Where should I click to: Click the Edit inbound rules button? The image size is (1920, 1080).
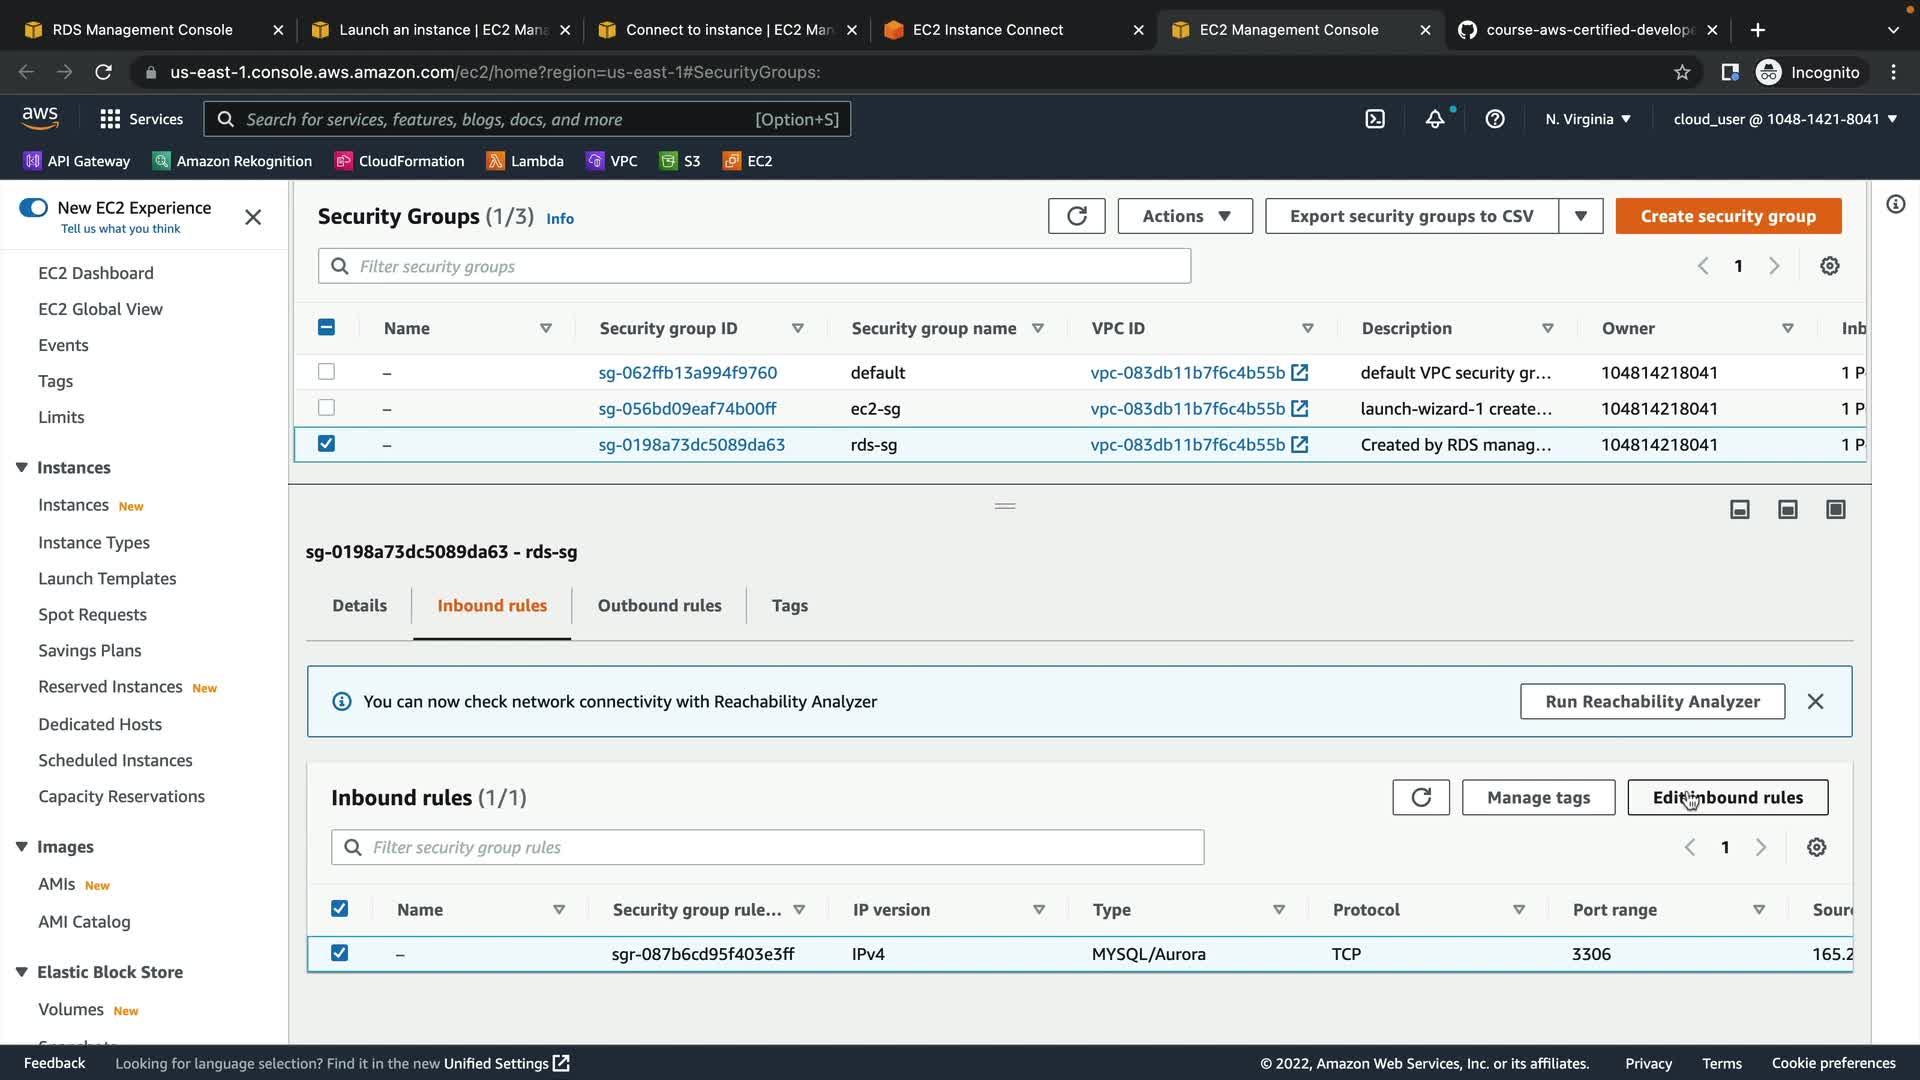1727,797
